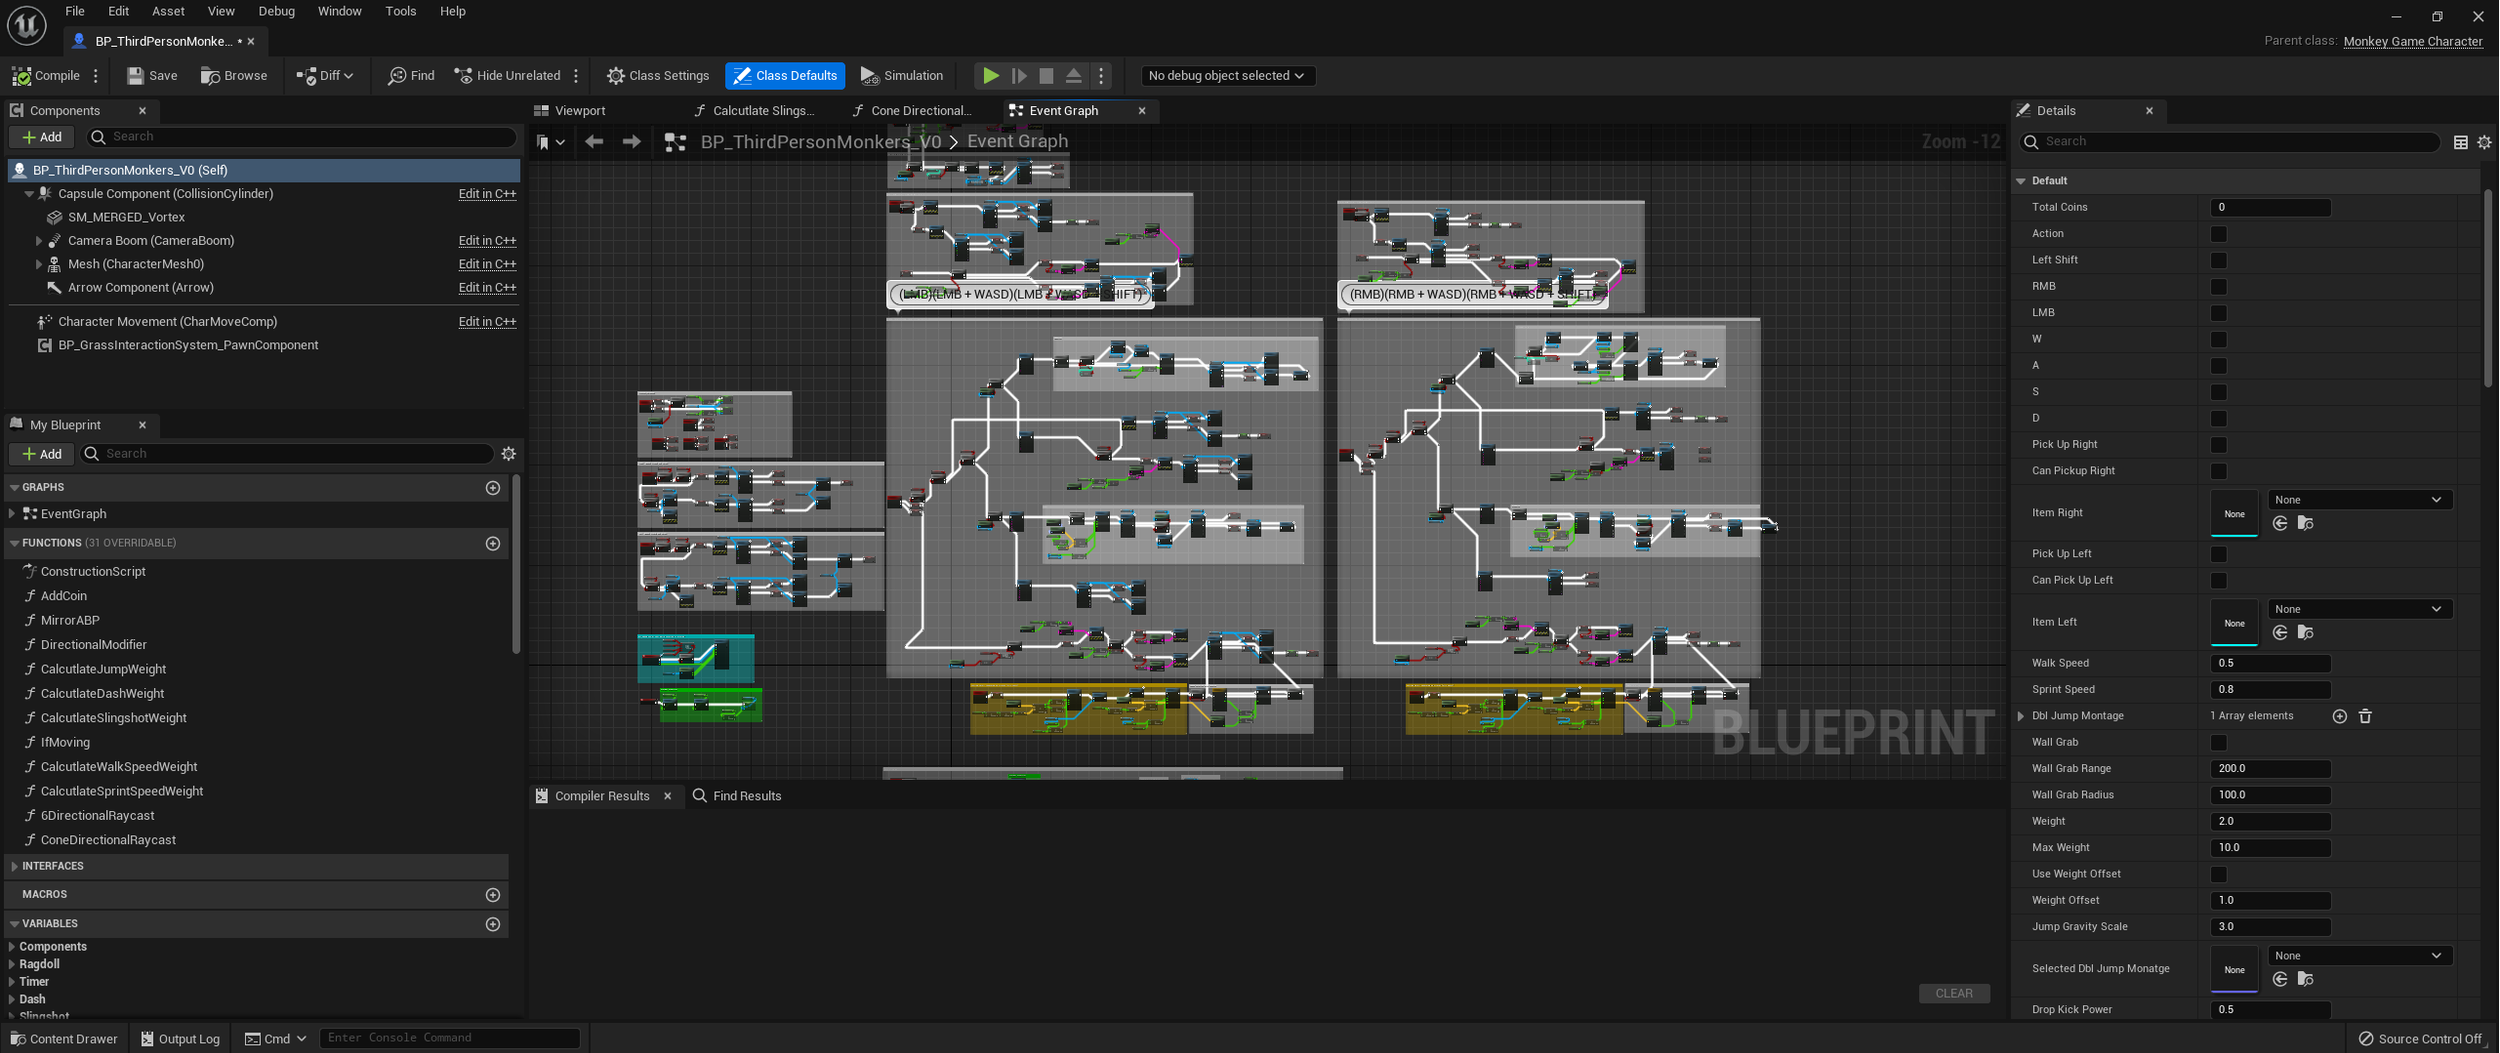Image resolution: width=2500 pixels, height=1053 pixels.
Task: Delete Dbl Jump Montage array elements
Action: pyautogui.click(x=2366, y=716)
